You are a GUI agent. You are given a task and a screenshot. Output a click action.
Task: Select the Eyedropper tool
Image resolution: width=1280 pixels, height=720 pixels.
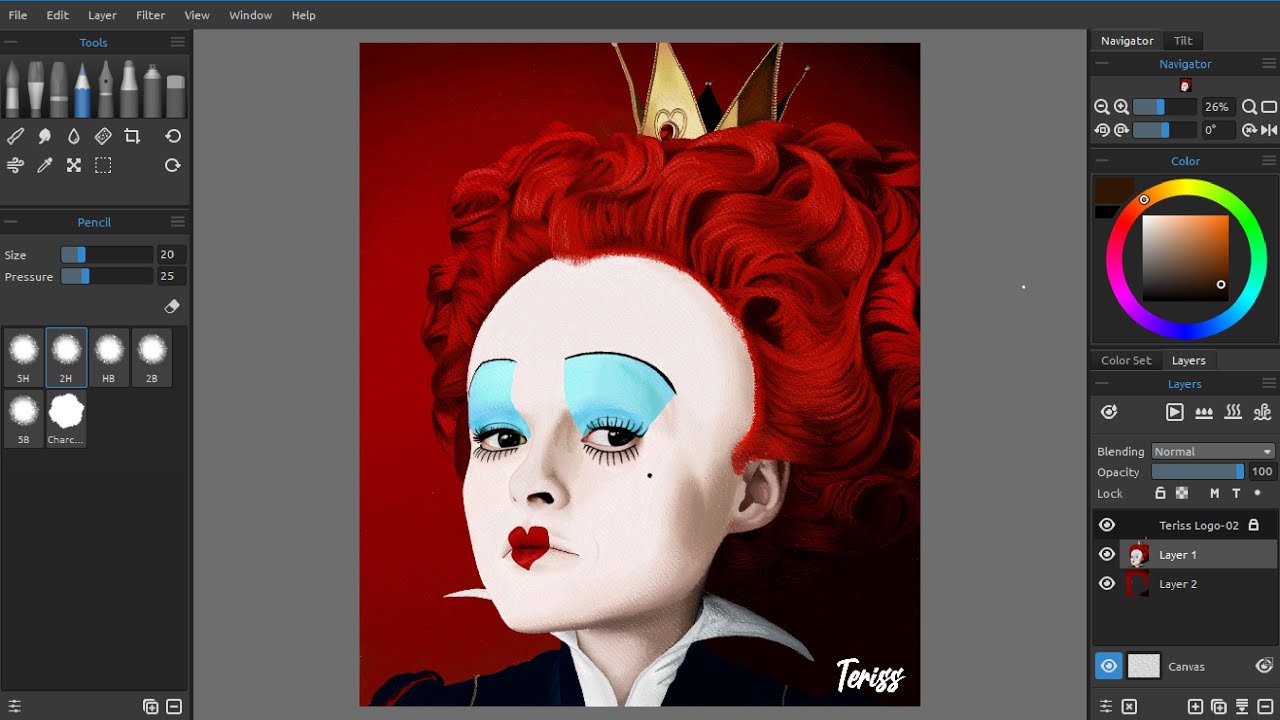tap(44, 165)
